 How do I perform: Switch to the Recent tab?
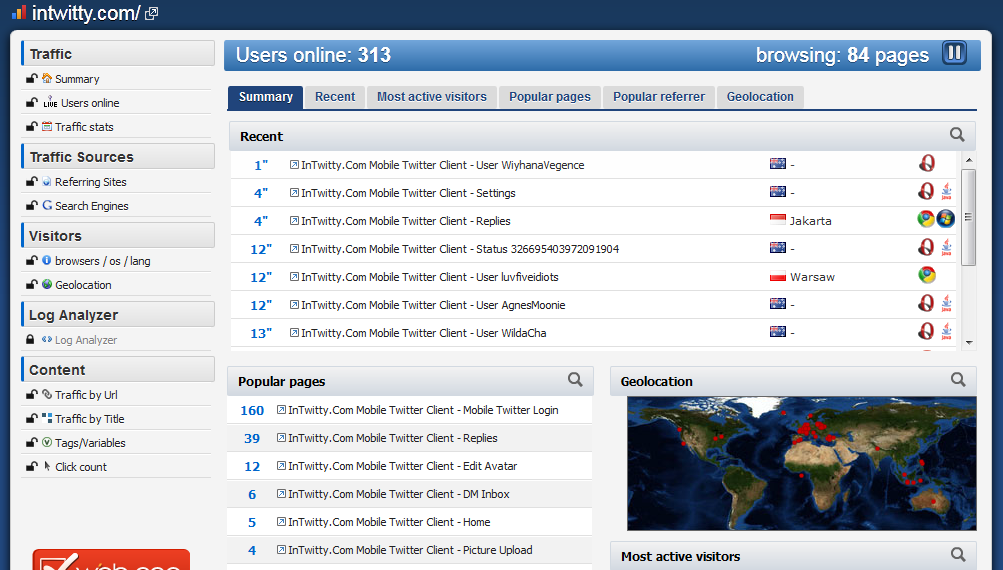click(335, 97)
